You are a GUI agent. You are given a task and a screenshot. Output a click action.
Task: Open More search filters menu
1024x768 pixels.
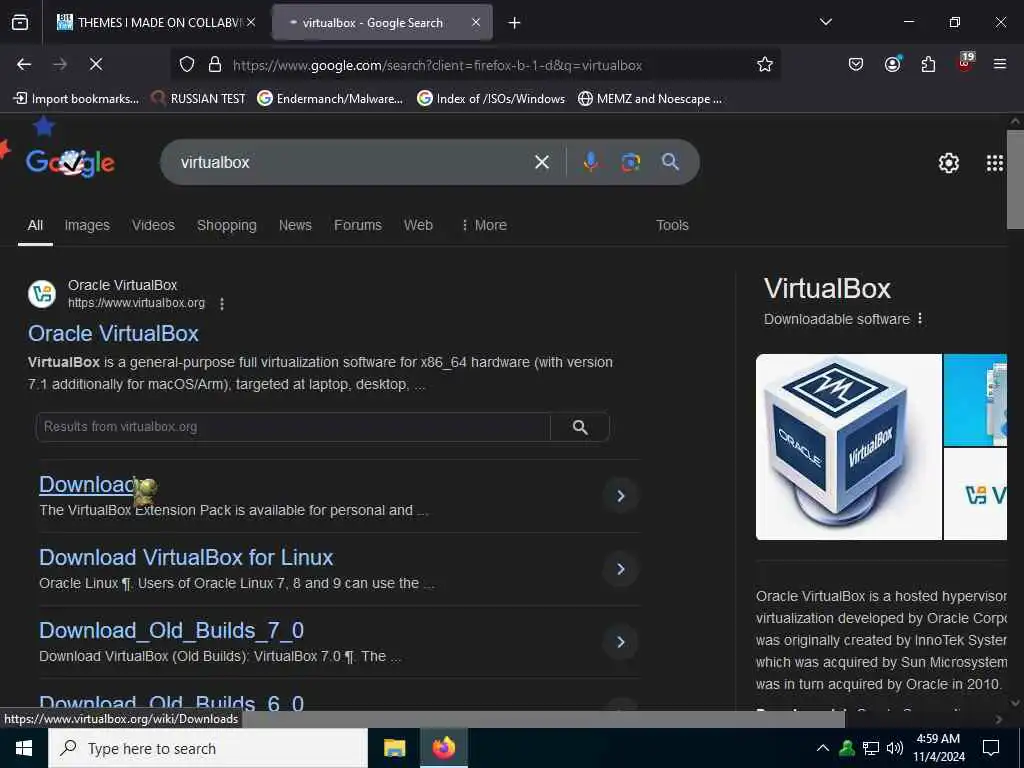(x=484, y=225)
